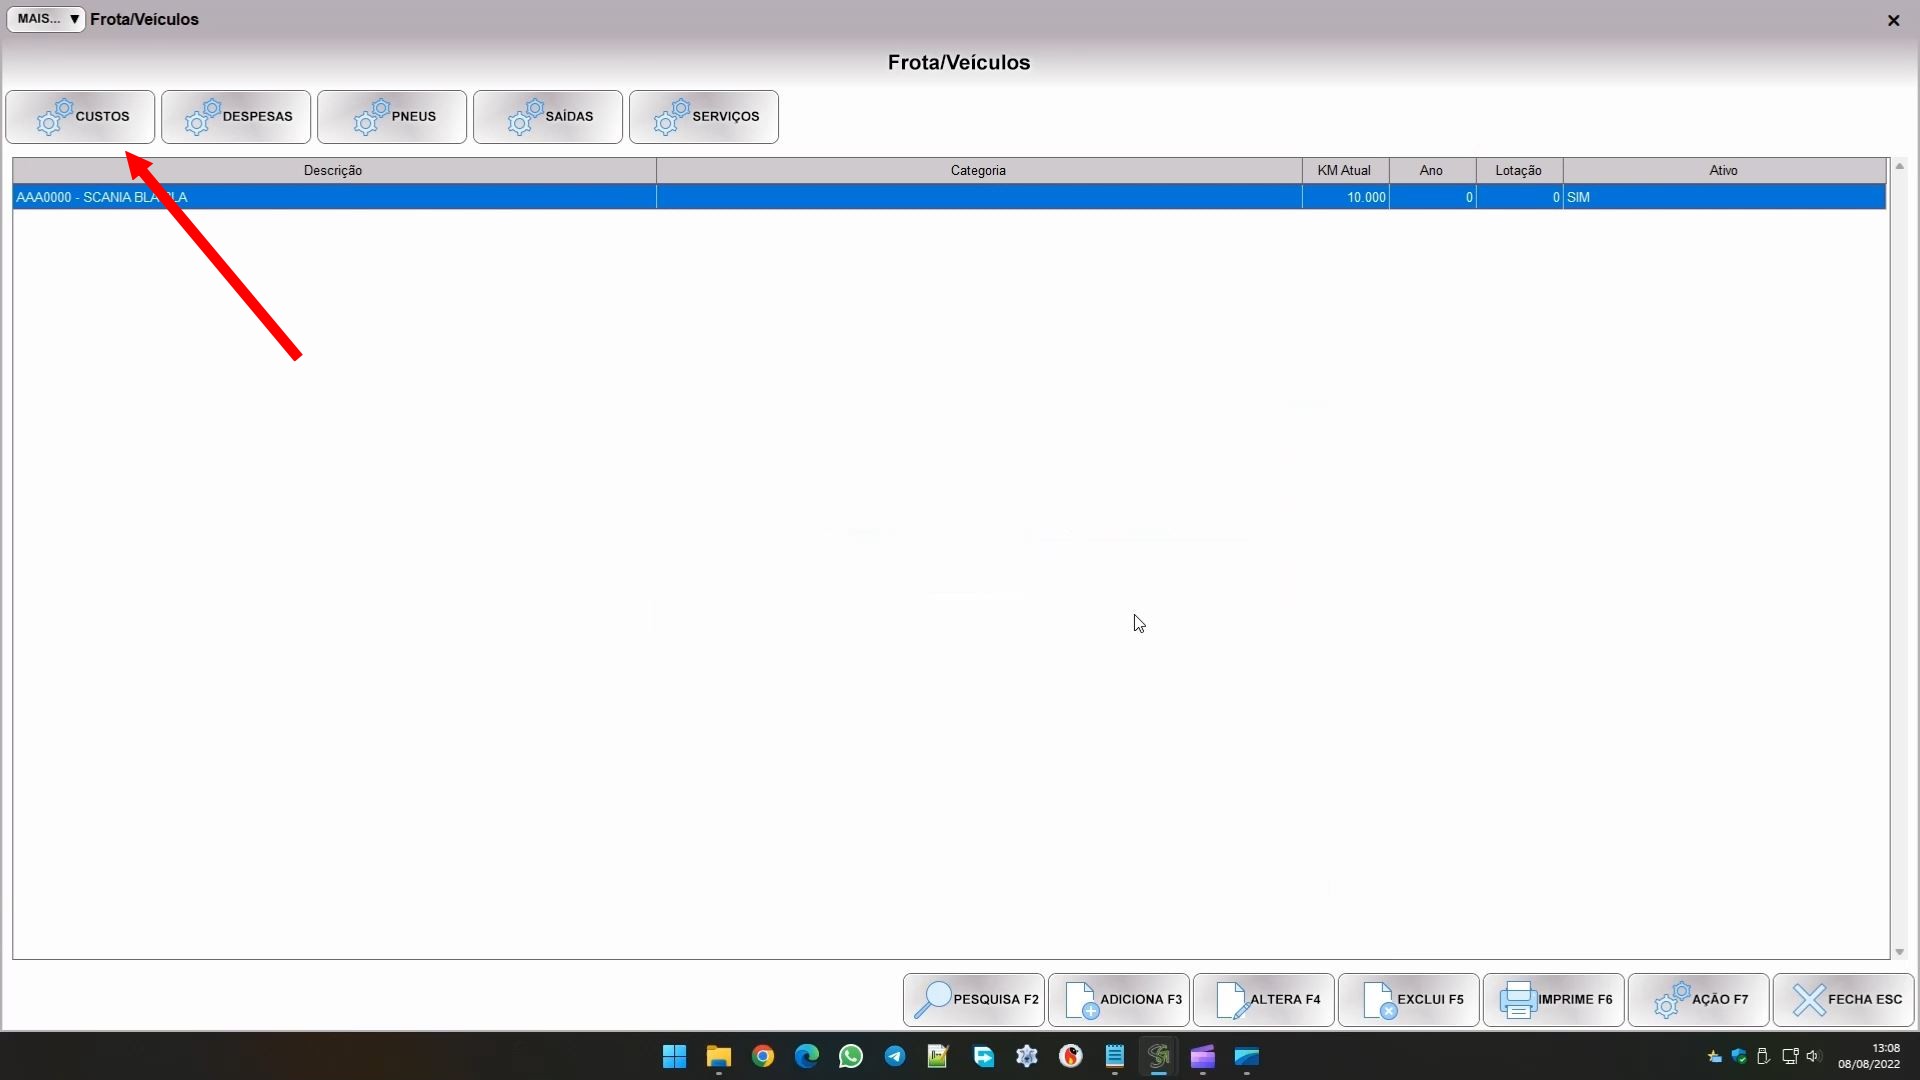1920x1080 pixels.
Task: Open the PNEUS gear button
Action: click(x=392, y=117)
